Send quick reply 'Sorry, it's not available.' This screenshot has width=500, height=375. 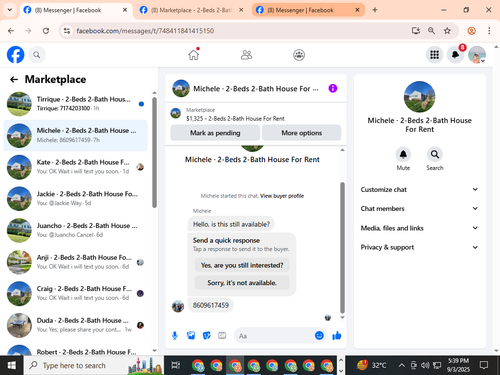(242, 283)
